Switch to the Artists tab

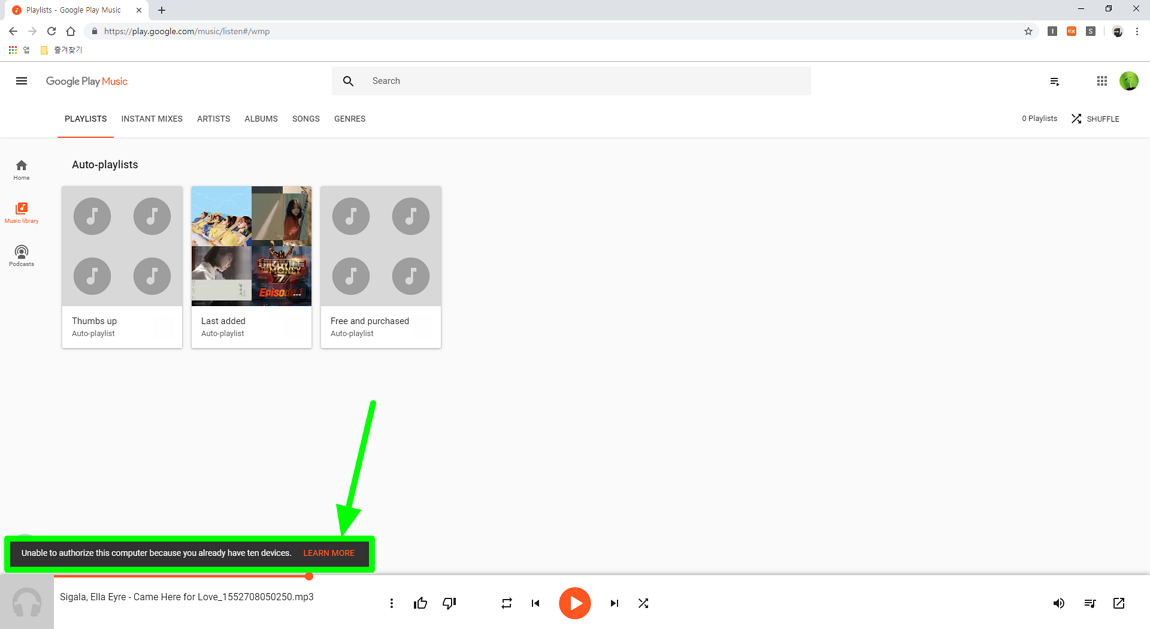click(x=213, y=119)
